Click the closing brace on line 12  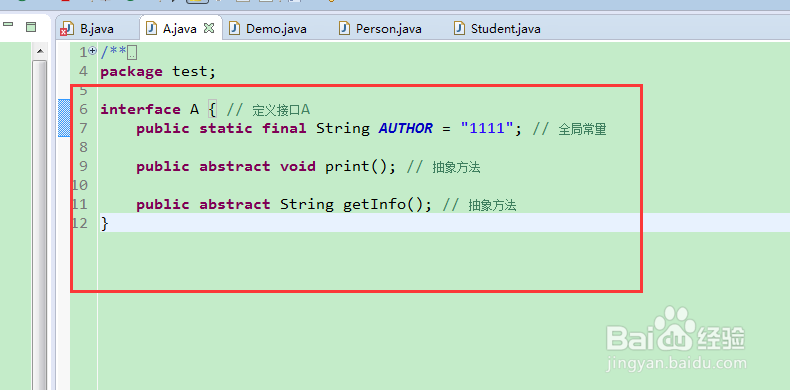[104, 223]
